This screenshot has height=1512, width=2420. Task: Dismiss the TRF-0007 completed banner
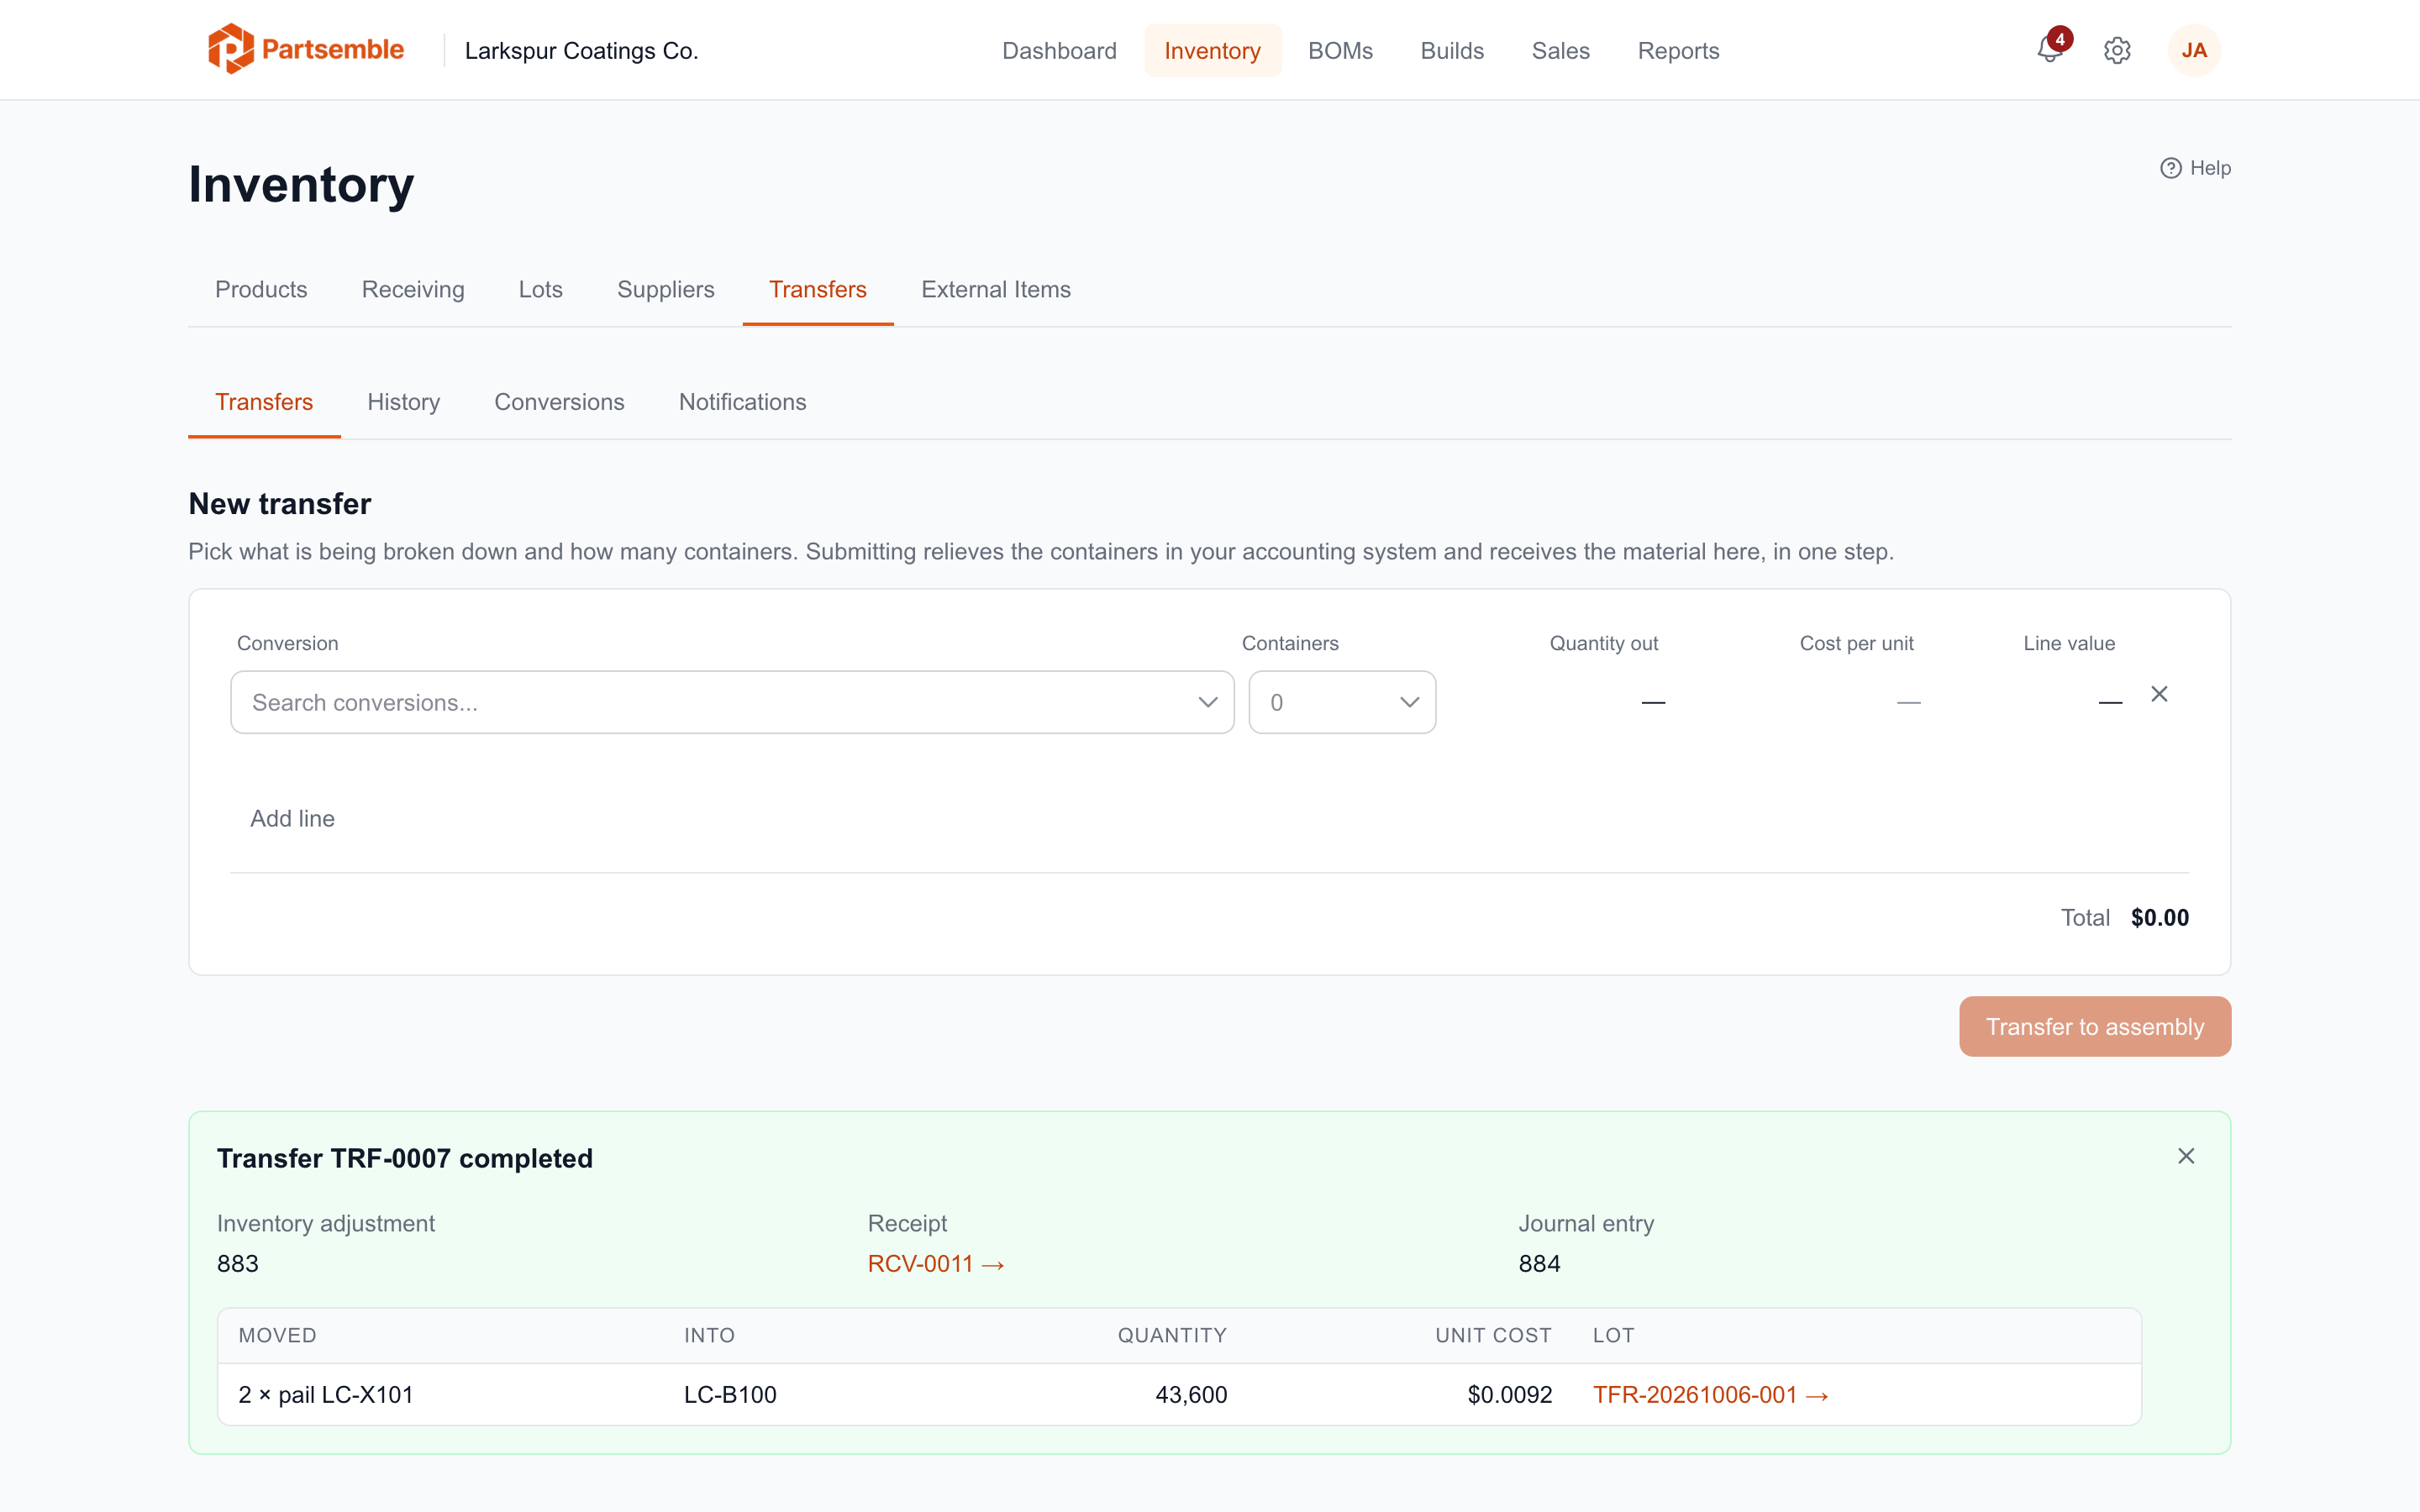point(2186,1156)
